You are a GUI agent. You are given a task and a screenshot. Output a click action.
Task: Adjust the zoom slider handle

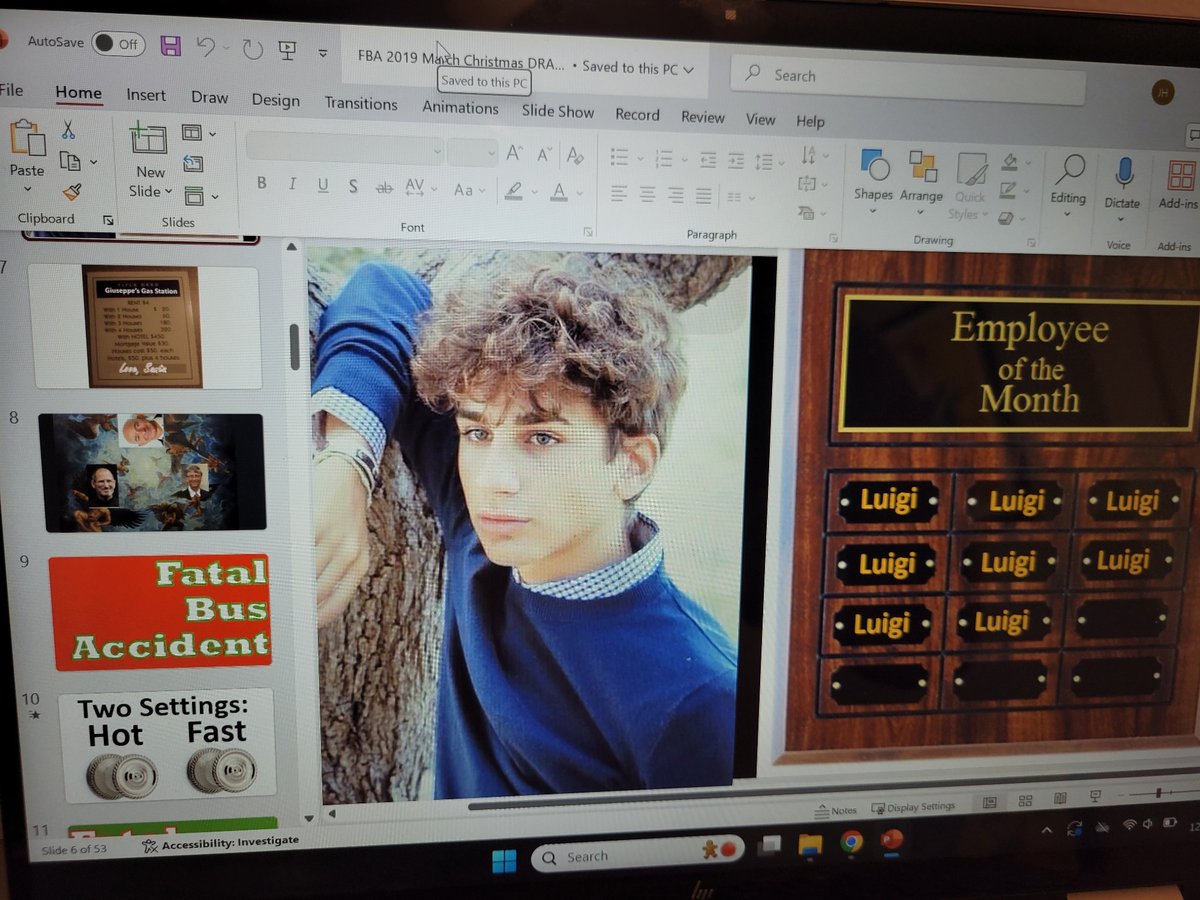click(x=1160, y=793)
